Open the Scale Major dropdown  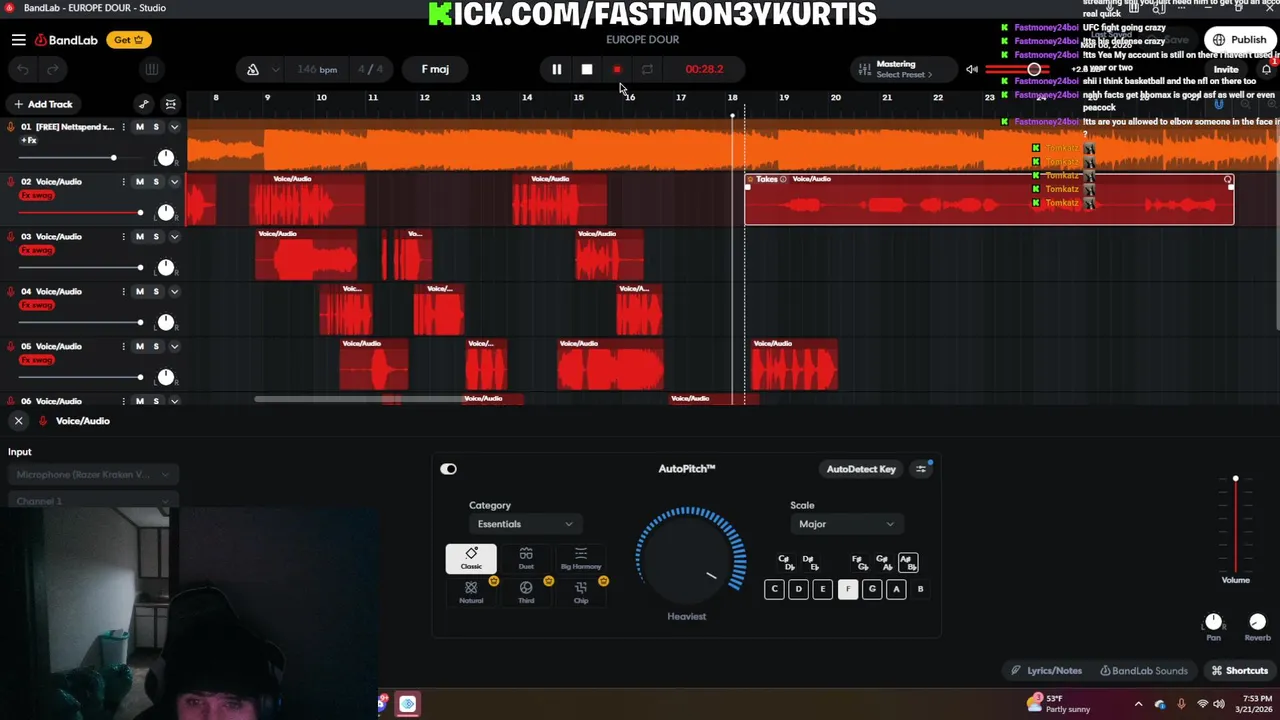click(x=845, y=524)
